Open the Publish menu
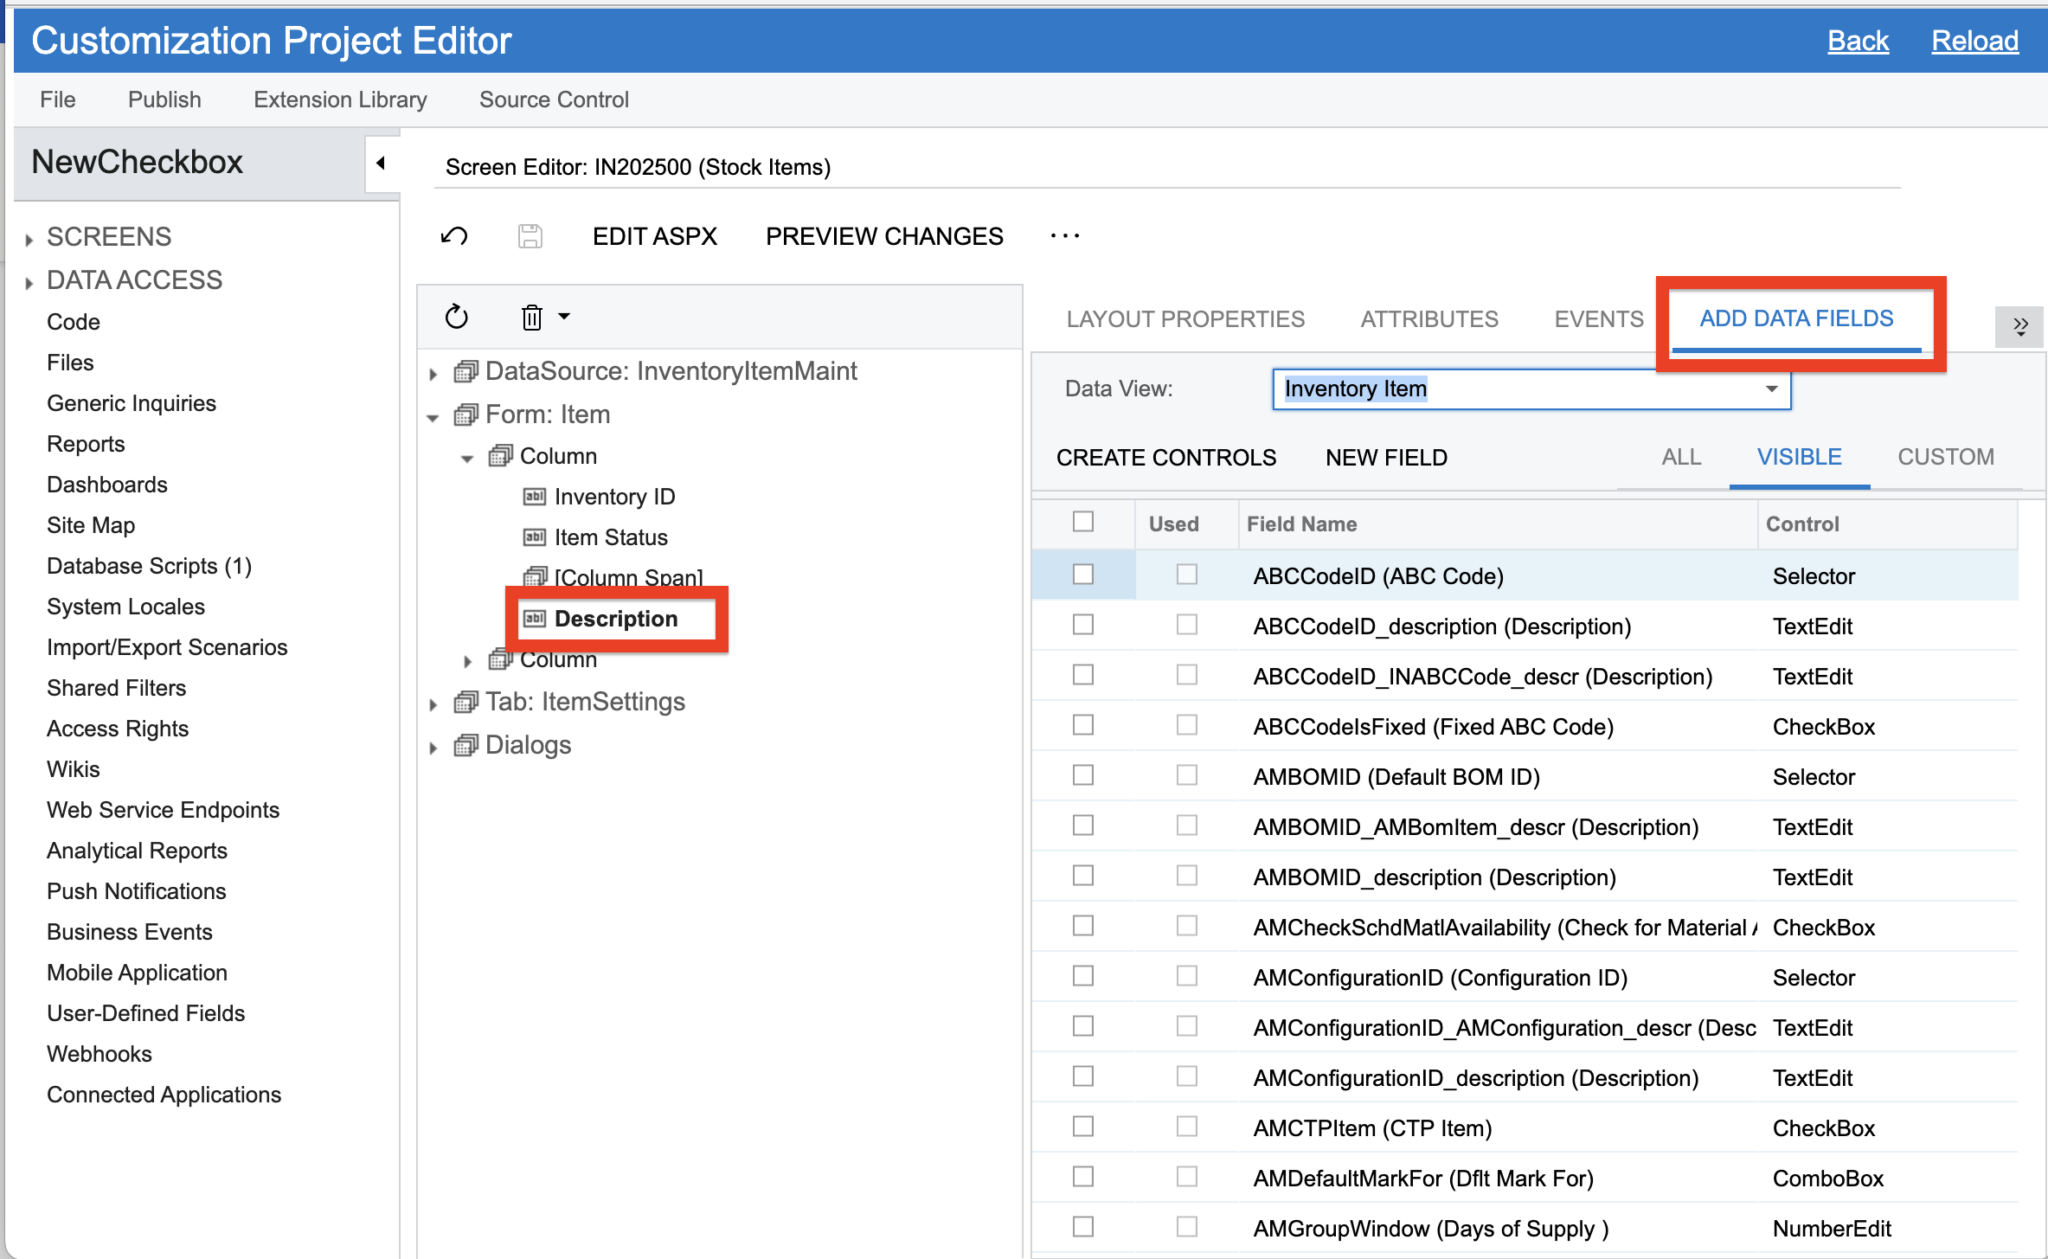The width and height of the screenshot is (2048, 1259). click(163, 99)
